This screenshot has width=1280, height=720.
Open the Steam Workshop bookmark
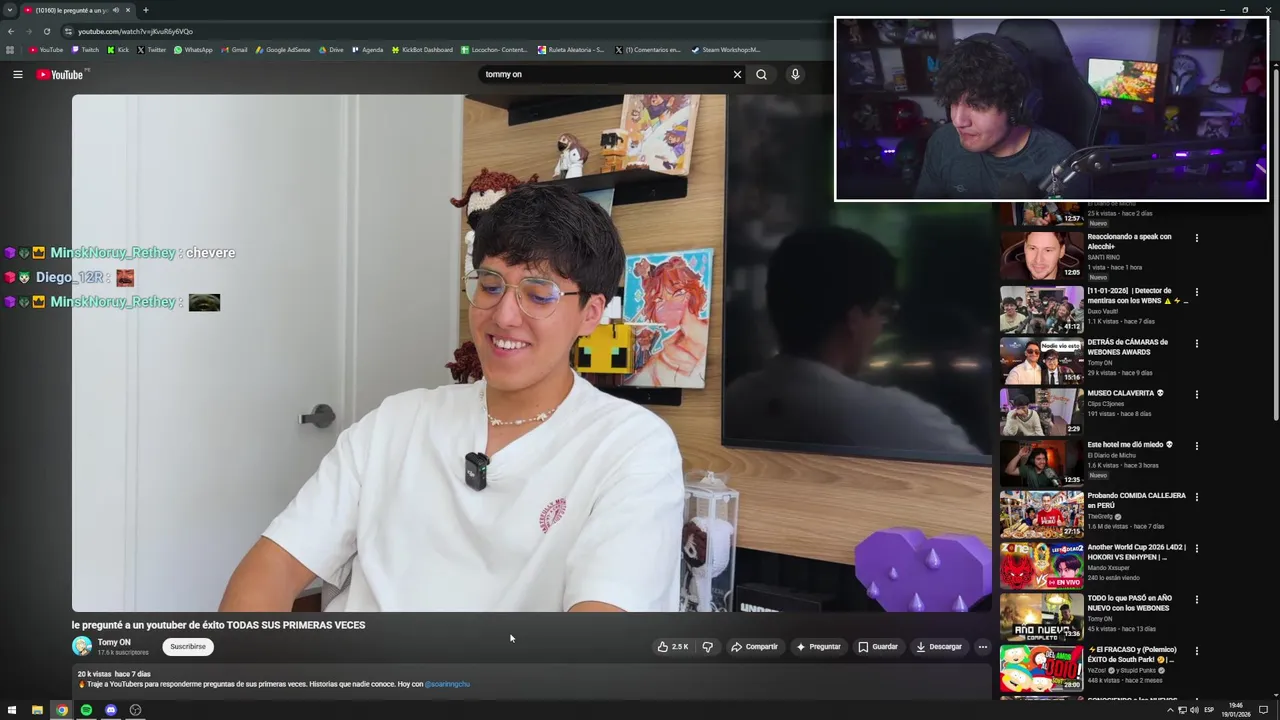coord(725,50)
